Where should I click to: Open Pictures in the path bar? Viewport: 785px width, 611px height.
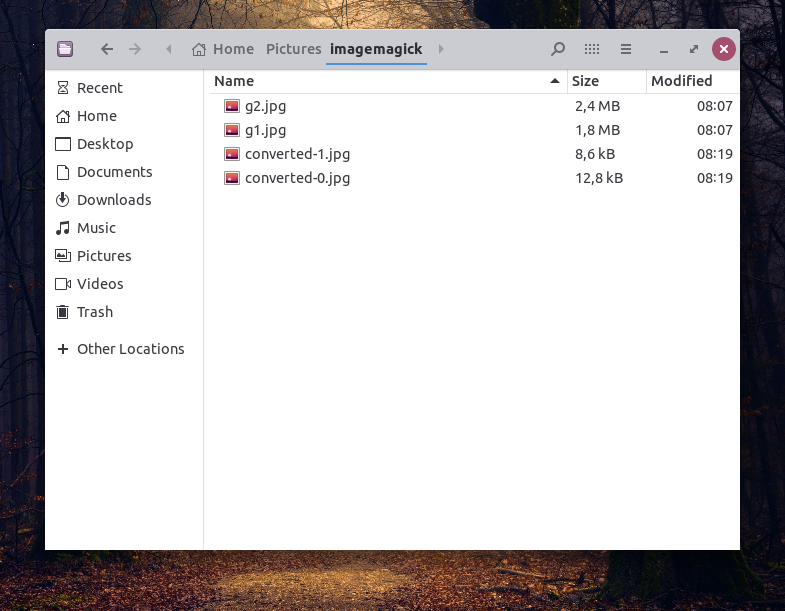click(293, 49)
